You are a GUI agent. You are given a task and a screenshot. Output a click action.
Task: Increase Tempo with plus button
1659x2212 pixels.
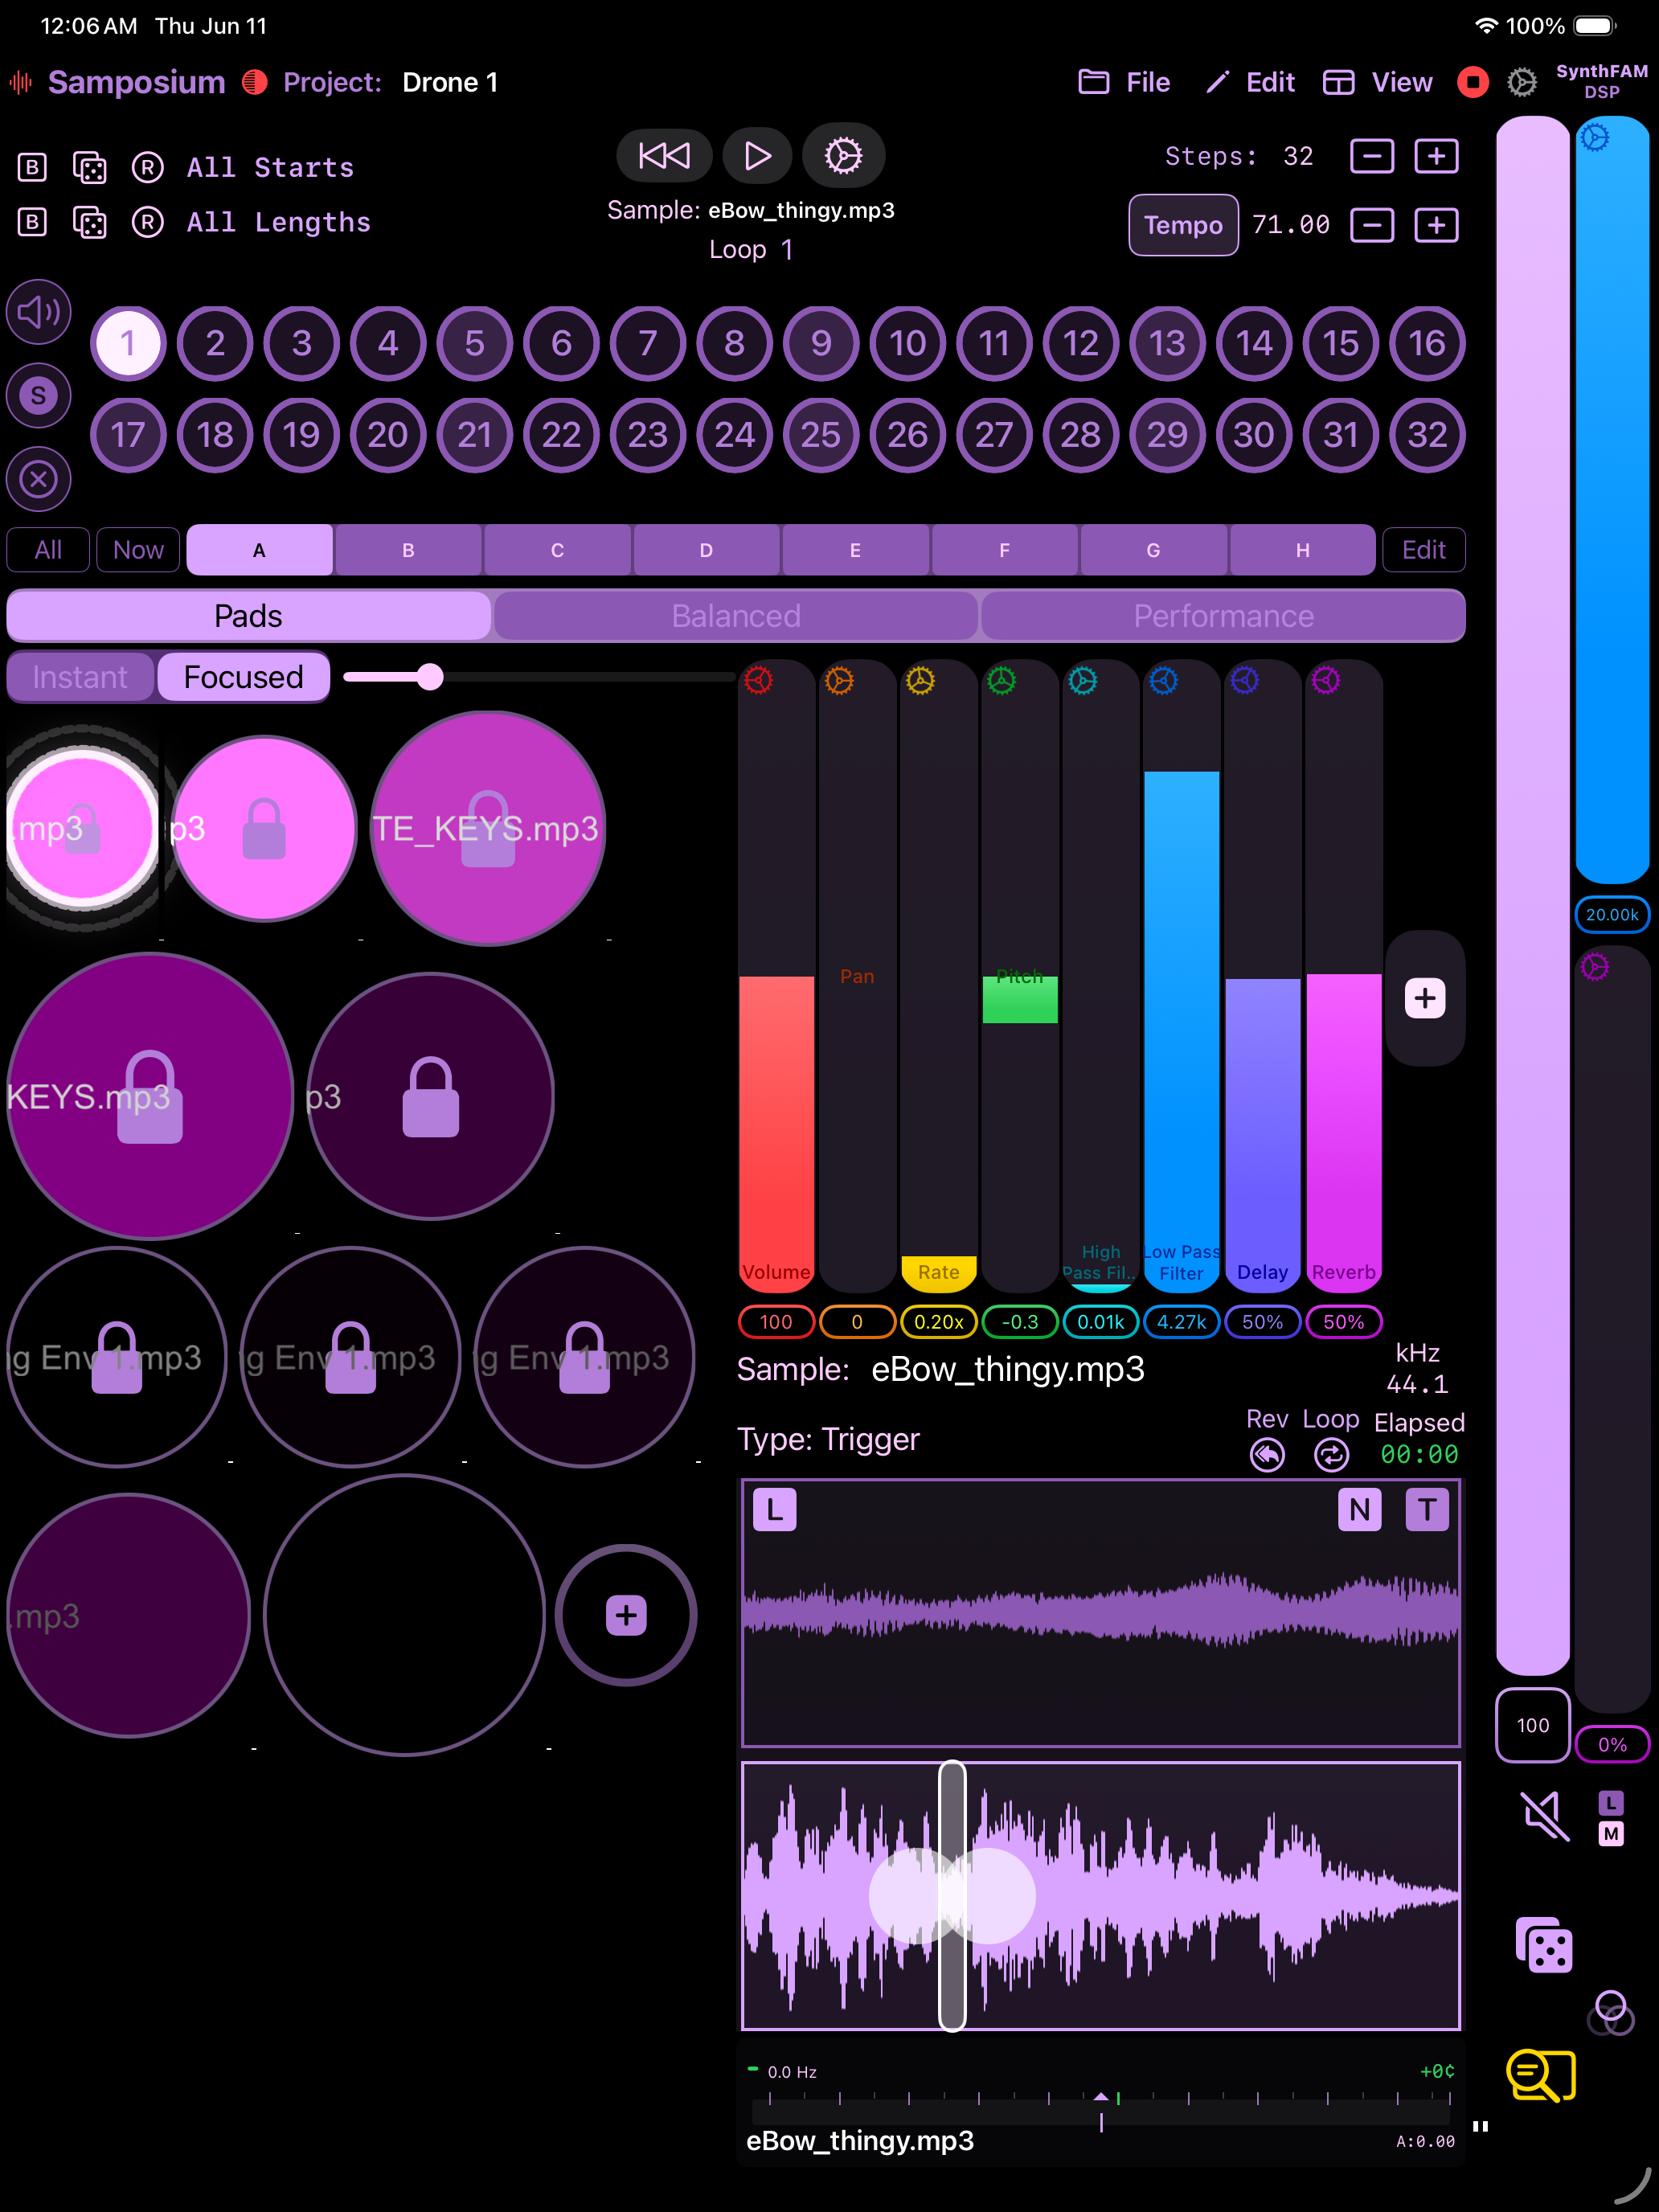(1436, 225)
